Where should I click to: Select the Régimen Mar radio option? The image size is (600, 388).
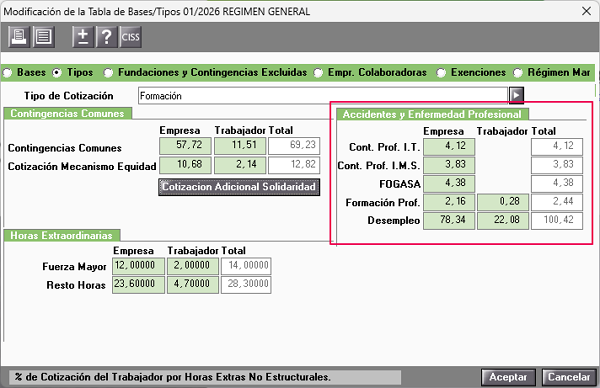[518, 73]
